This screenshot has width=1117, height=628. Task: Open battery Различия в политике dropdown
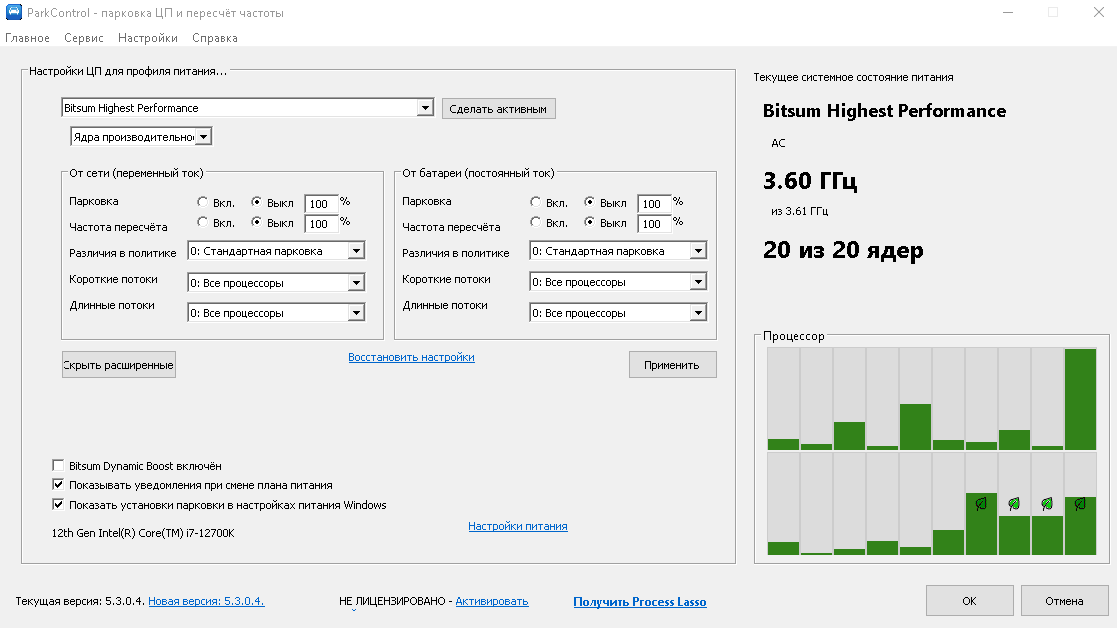(x=618, y=251)
